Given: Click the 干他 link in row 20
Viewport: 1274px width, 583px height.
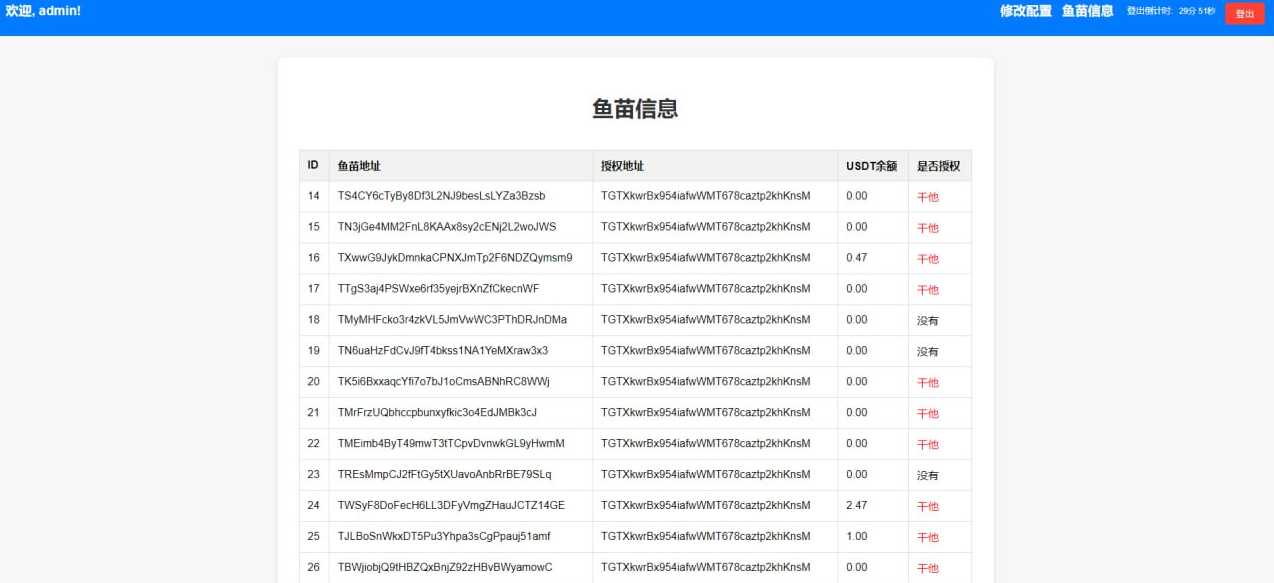Looking at the screenshot, I should (928, 383).
